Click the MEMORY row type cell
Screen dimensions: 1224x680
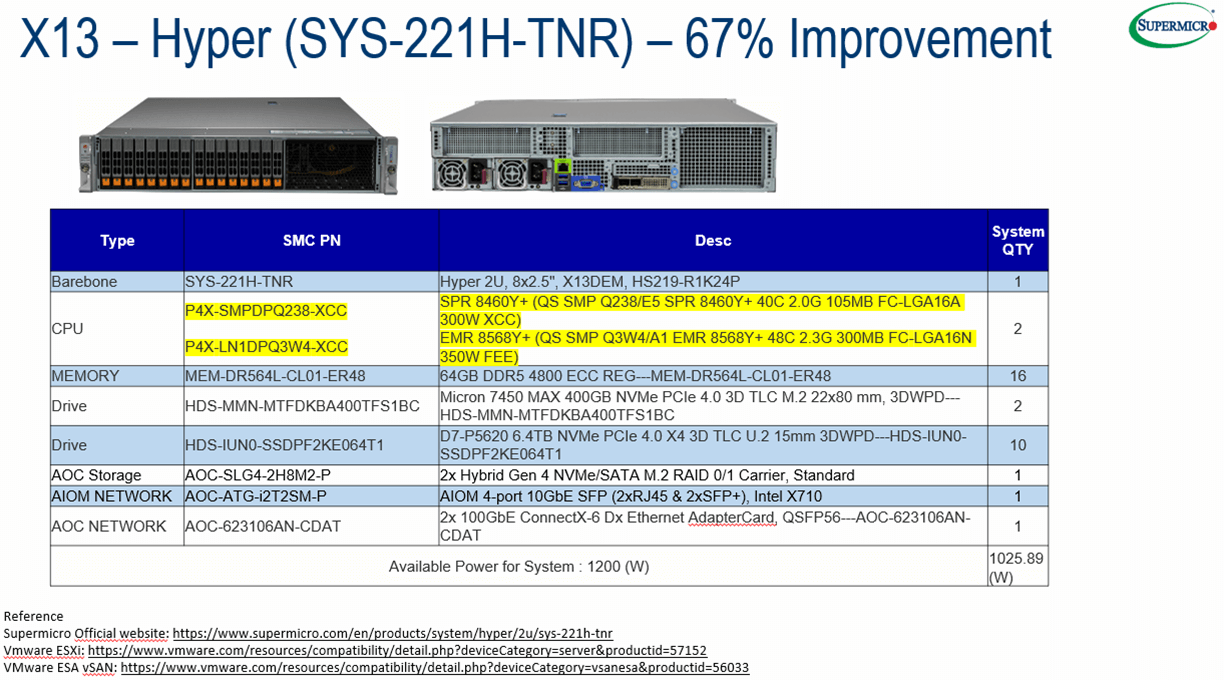coord(86,376)
